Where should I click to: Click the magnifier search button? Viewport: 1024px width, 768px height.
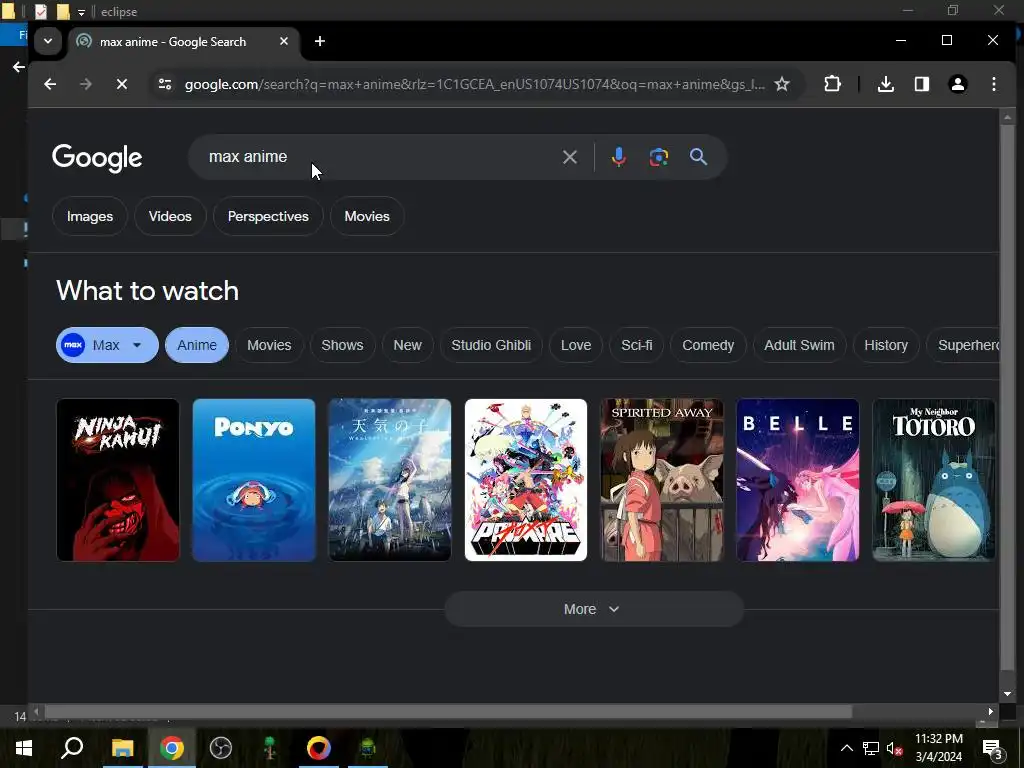click(x=698, y=157)
